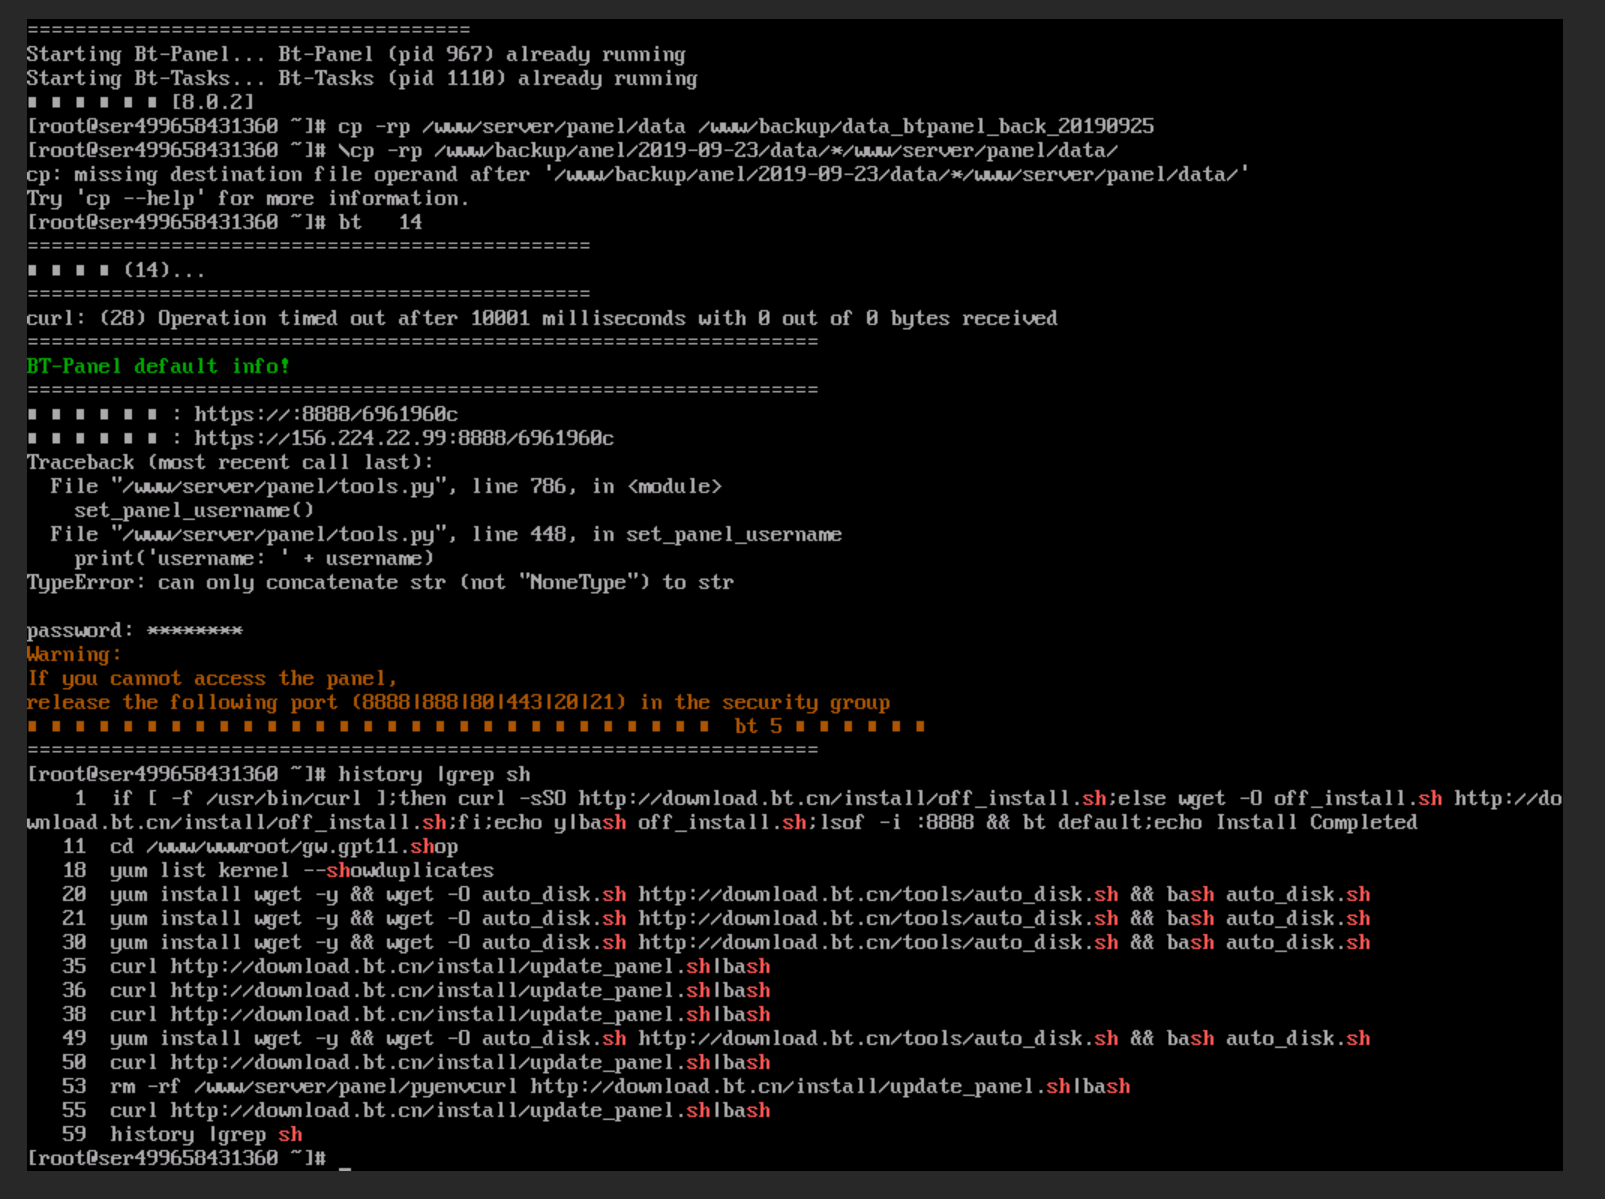Click history entry 20 yum install wget
The width and height of the screenshot is (1605, 1199).
(x=716, y=894)
